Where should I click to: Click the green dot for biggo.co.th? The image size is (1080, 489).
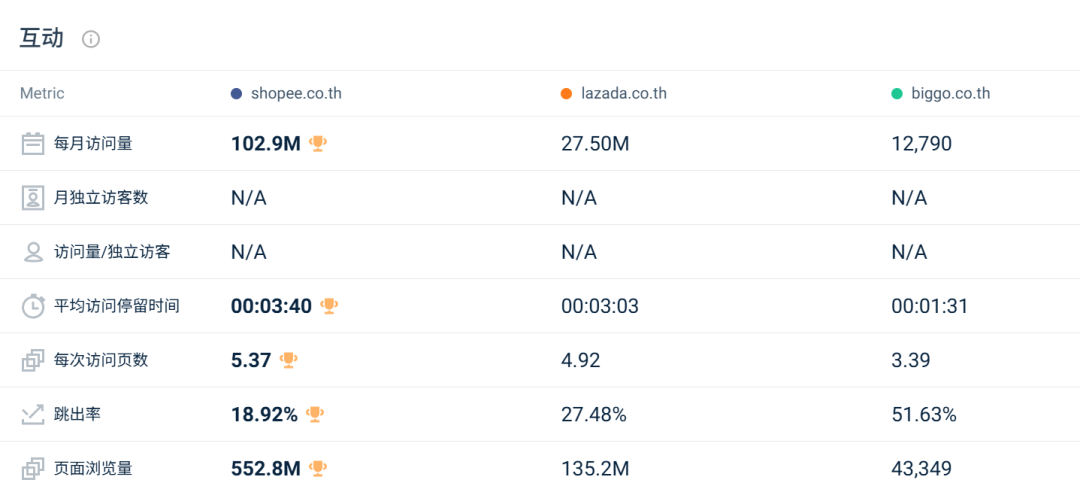click(x=897, y=94)
